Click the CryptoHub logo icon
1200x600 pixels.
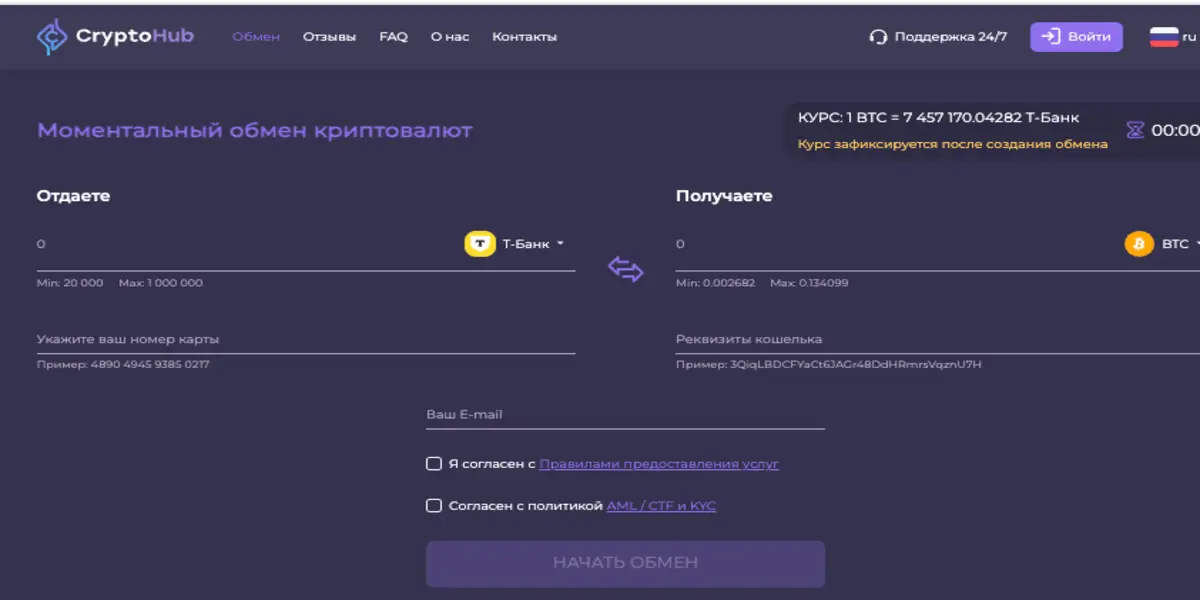click(50, 36)
